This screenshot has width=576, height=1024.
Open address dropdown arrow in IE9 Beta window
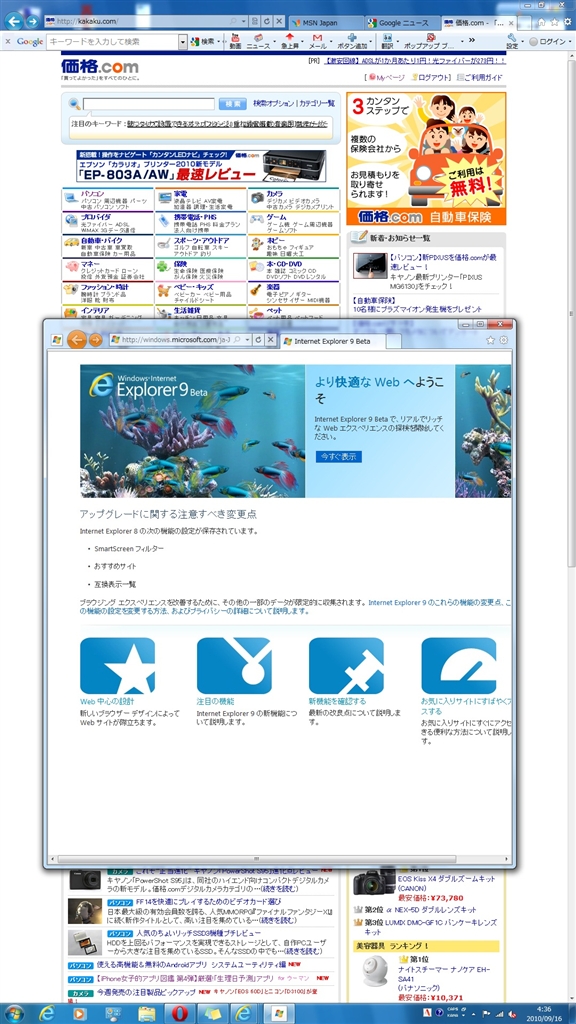(248, 340)
